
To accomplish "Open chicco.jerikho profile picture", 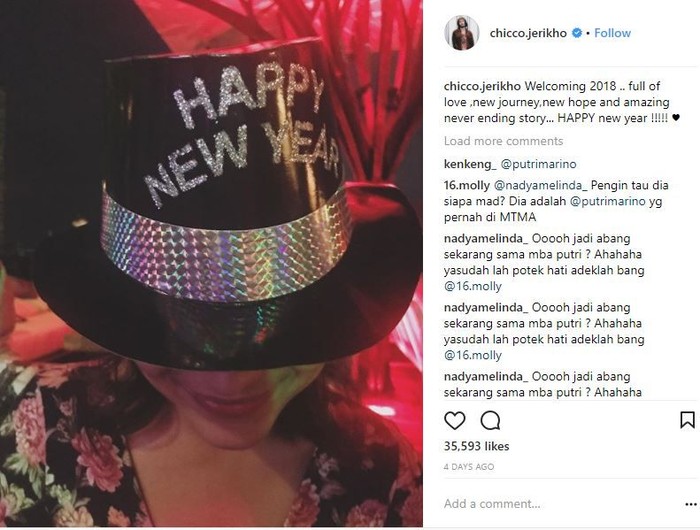I will coord(462,33).
